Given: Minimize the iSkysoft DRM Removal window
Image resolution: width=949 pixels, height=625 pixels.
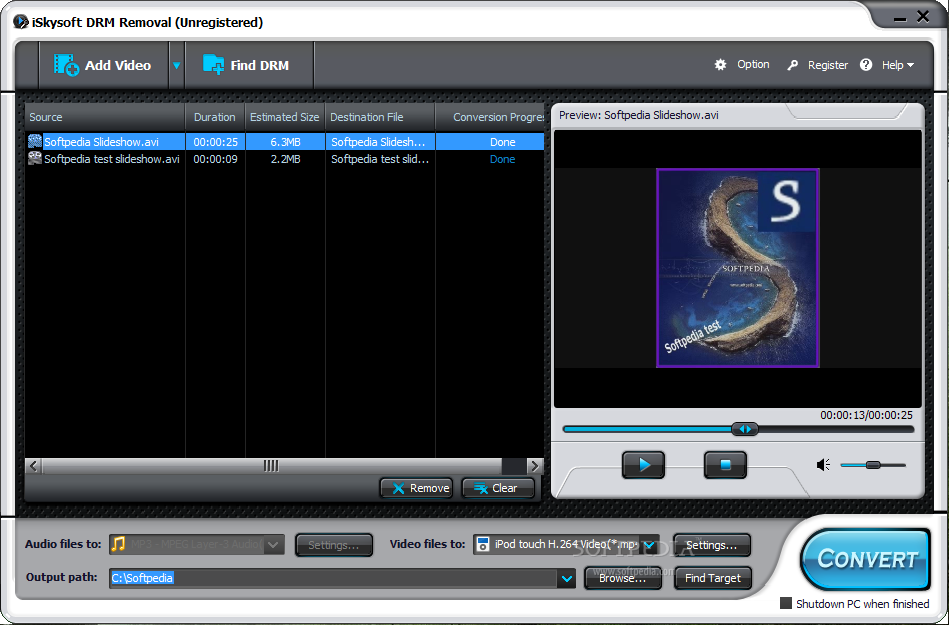Looking at the screenshot, I should (899, 18).
